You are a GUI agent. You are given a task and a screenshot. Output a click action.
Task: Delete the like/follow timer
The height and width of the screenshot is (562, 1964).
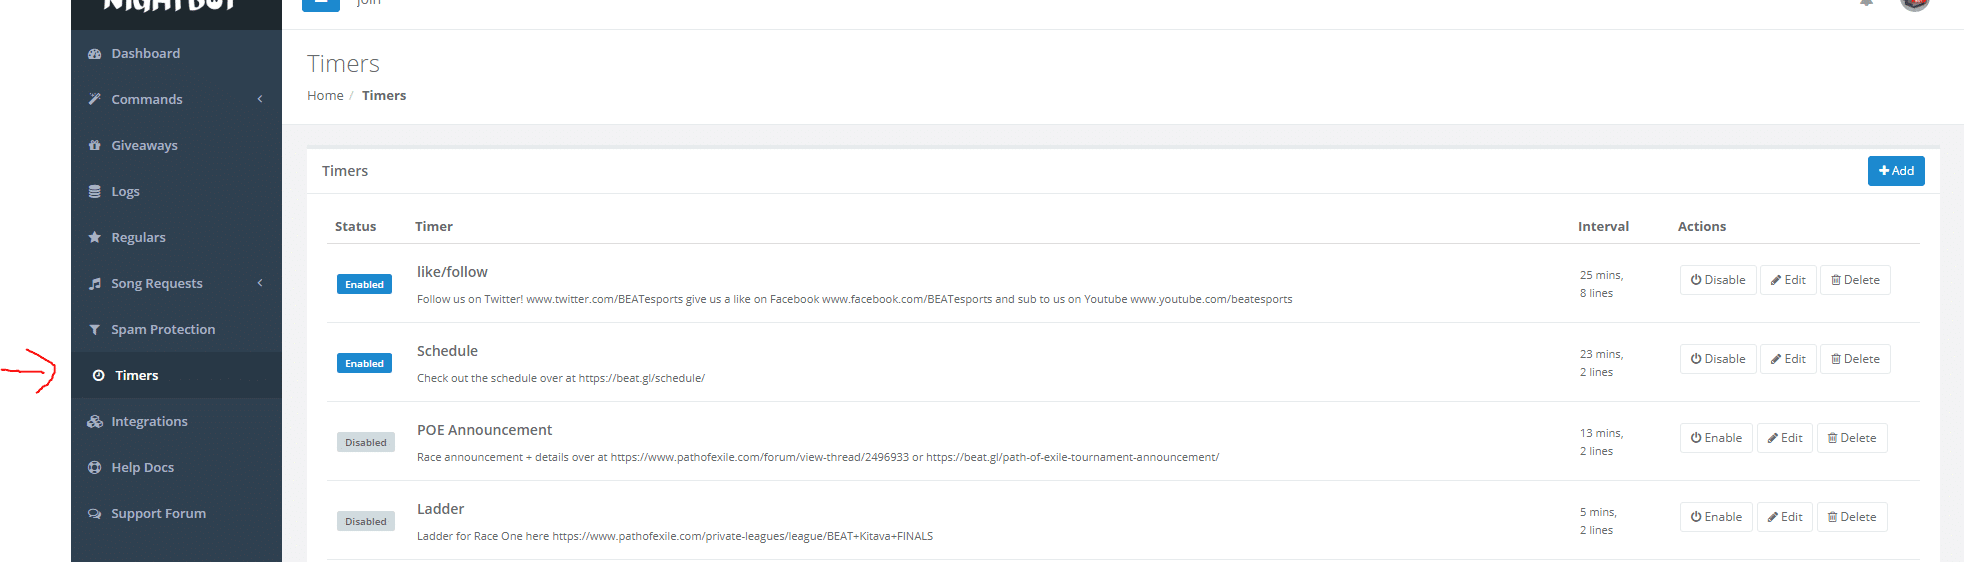(x=1855, y=280)
